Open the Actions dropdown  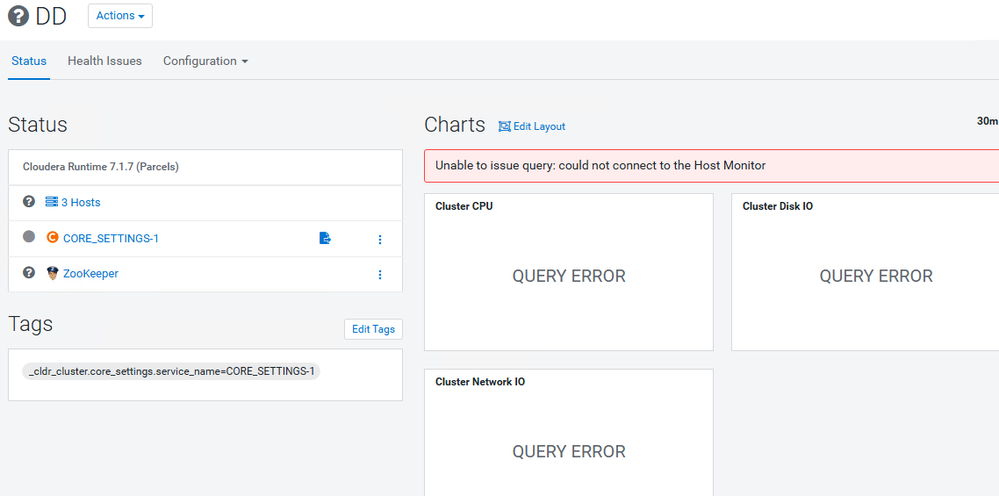pyautogui.click(x=120, y=16)
